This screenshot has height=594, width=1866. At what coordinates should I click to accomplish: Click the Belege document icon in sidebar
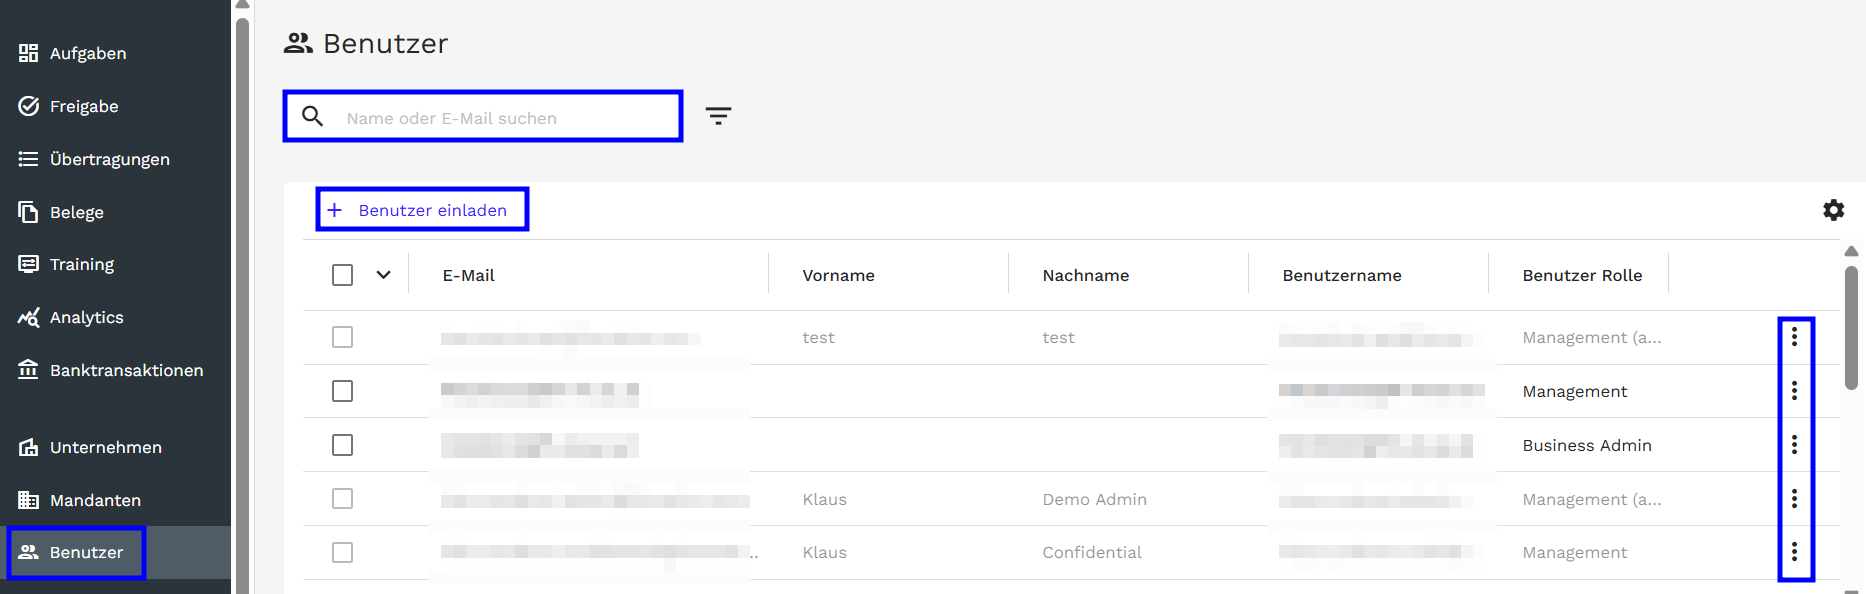click(x=29, y=212)
